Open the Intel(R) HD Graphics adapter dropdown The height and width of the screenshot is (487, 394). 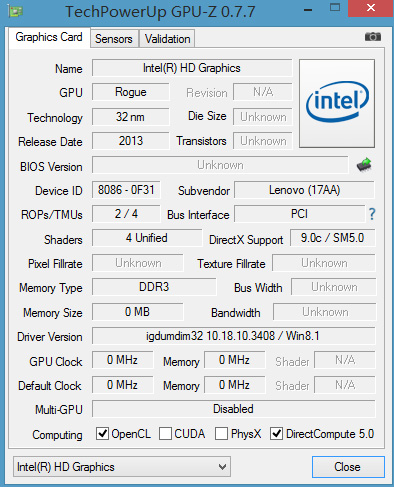(x=122, y=467)
